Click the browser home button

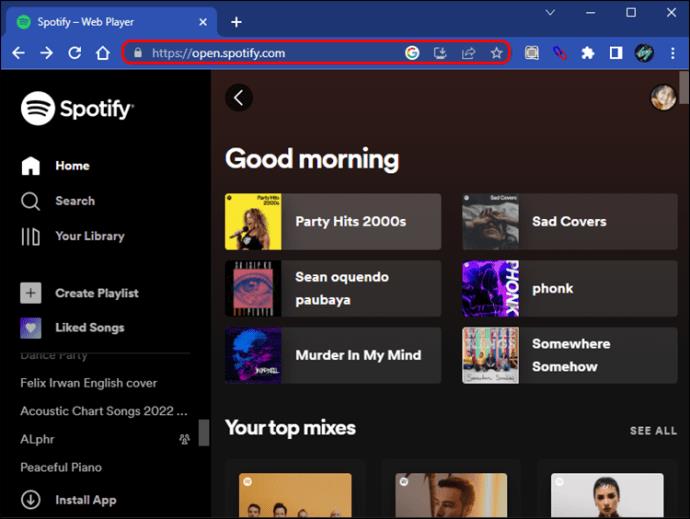coord(103,53)
